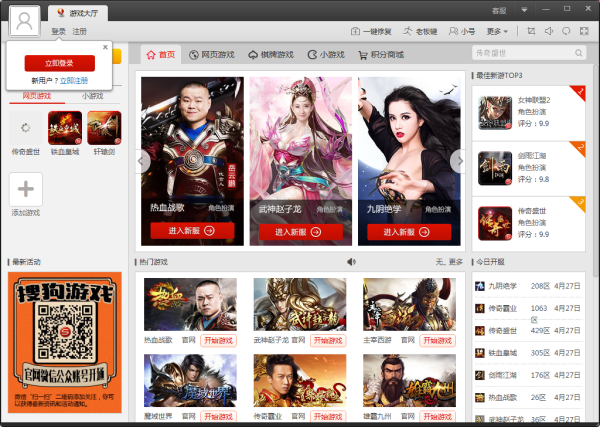Screen dimensions: 600x427
Task: Go to the 首页 home tab
Action: (x=161, y=54)
